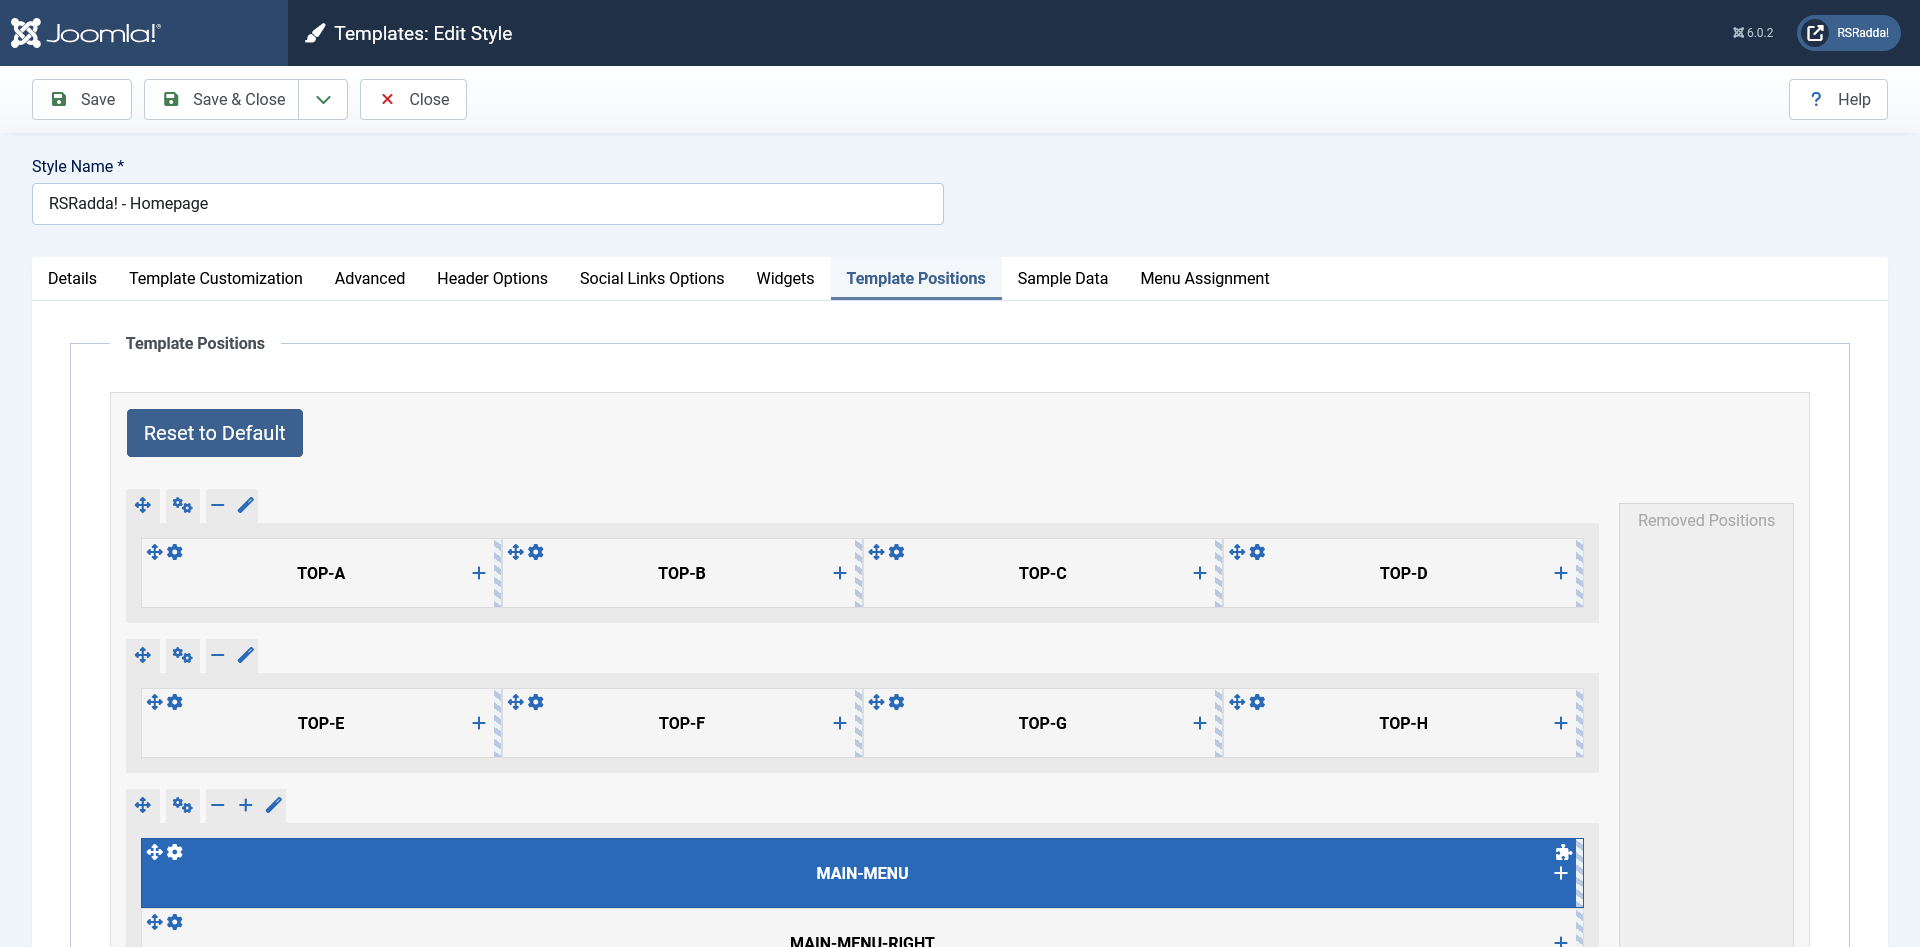
Task: Open the Menu Assignment tab
Action: point(1204,279)
